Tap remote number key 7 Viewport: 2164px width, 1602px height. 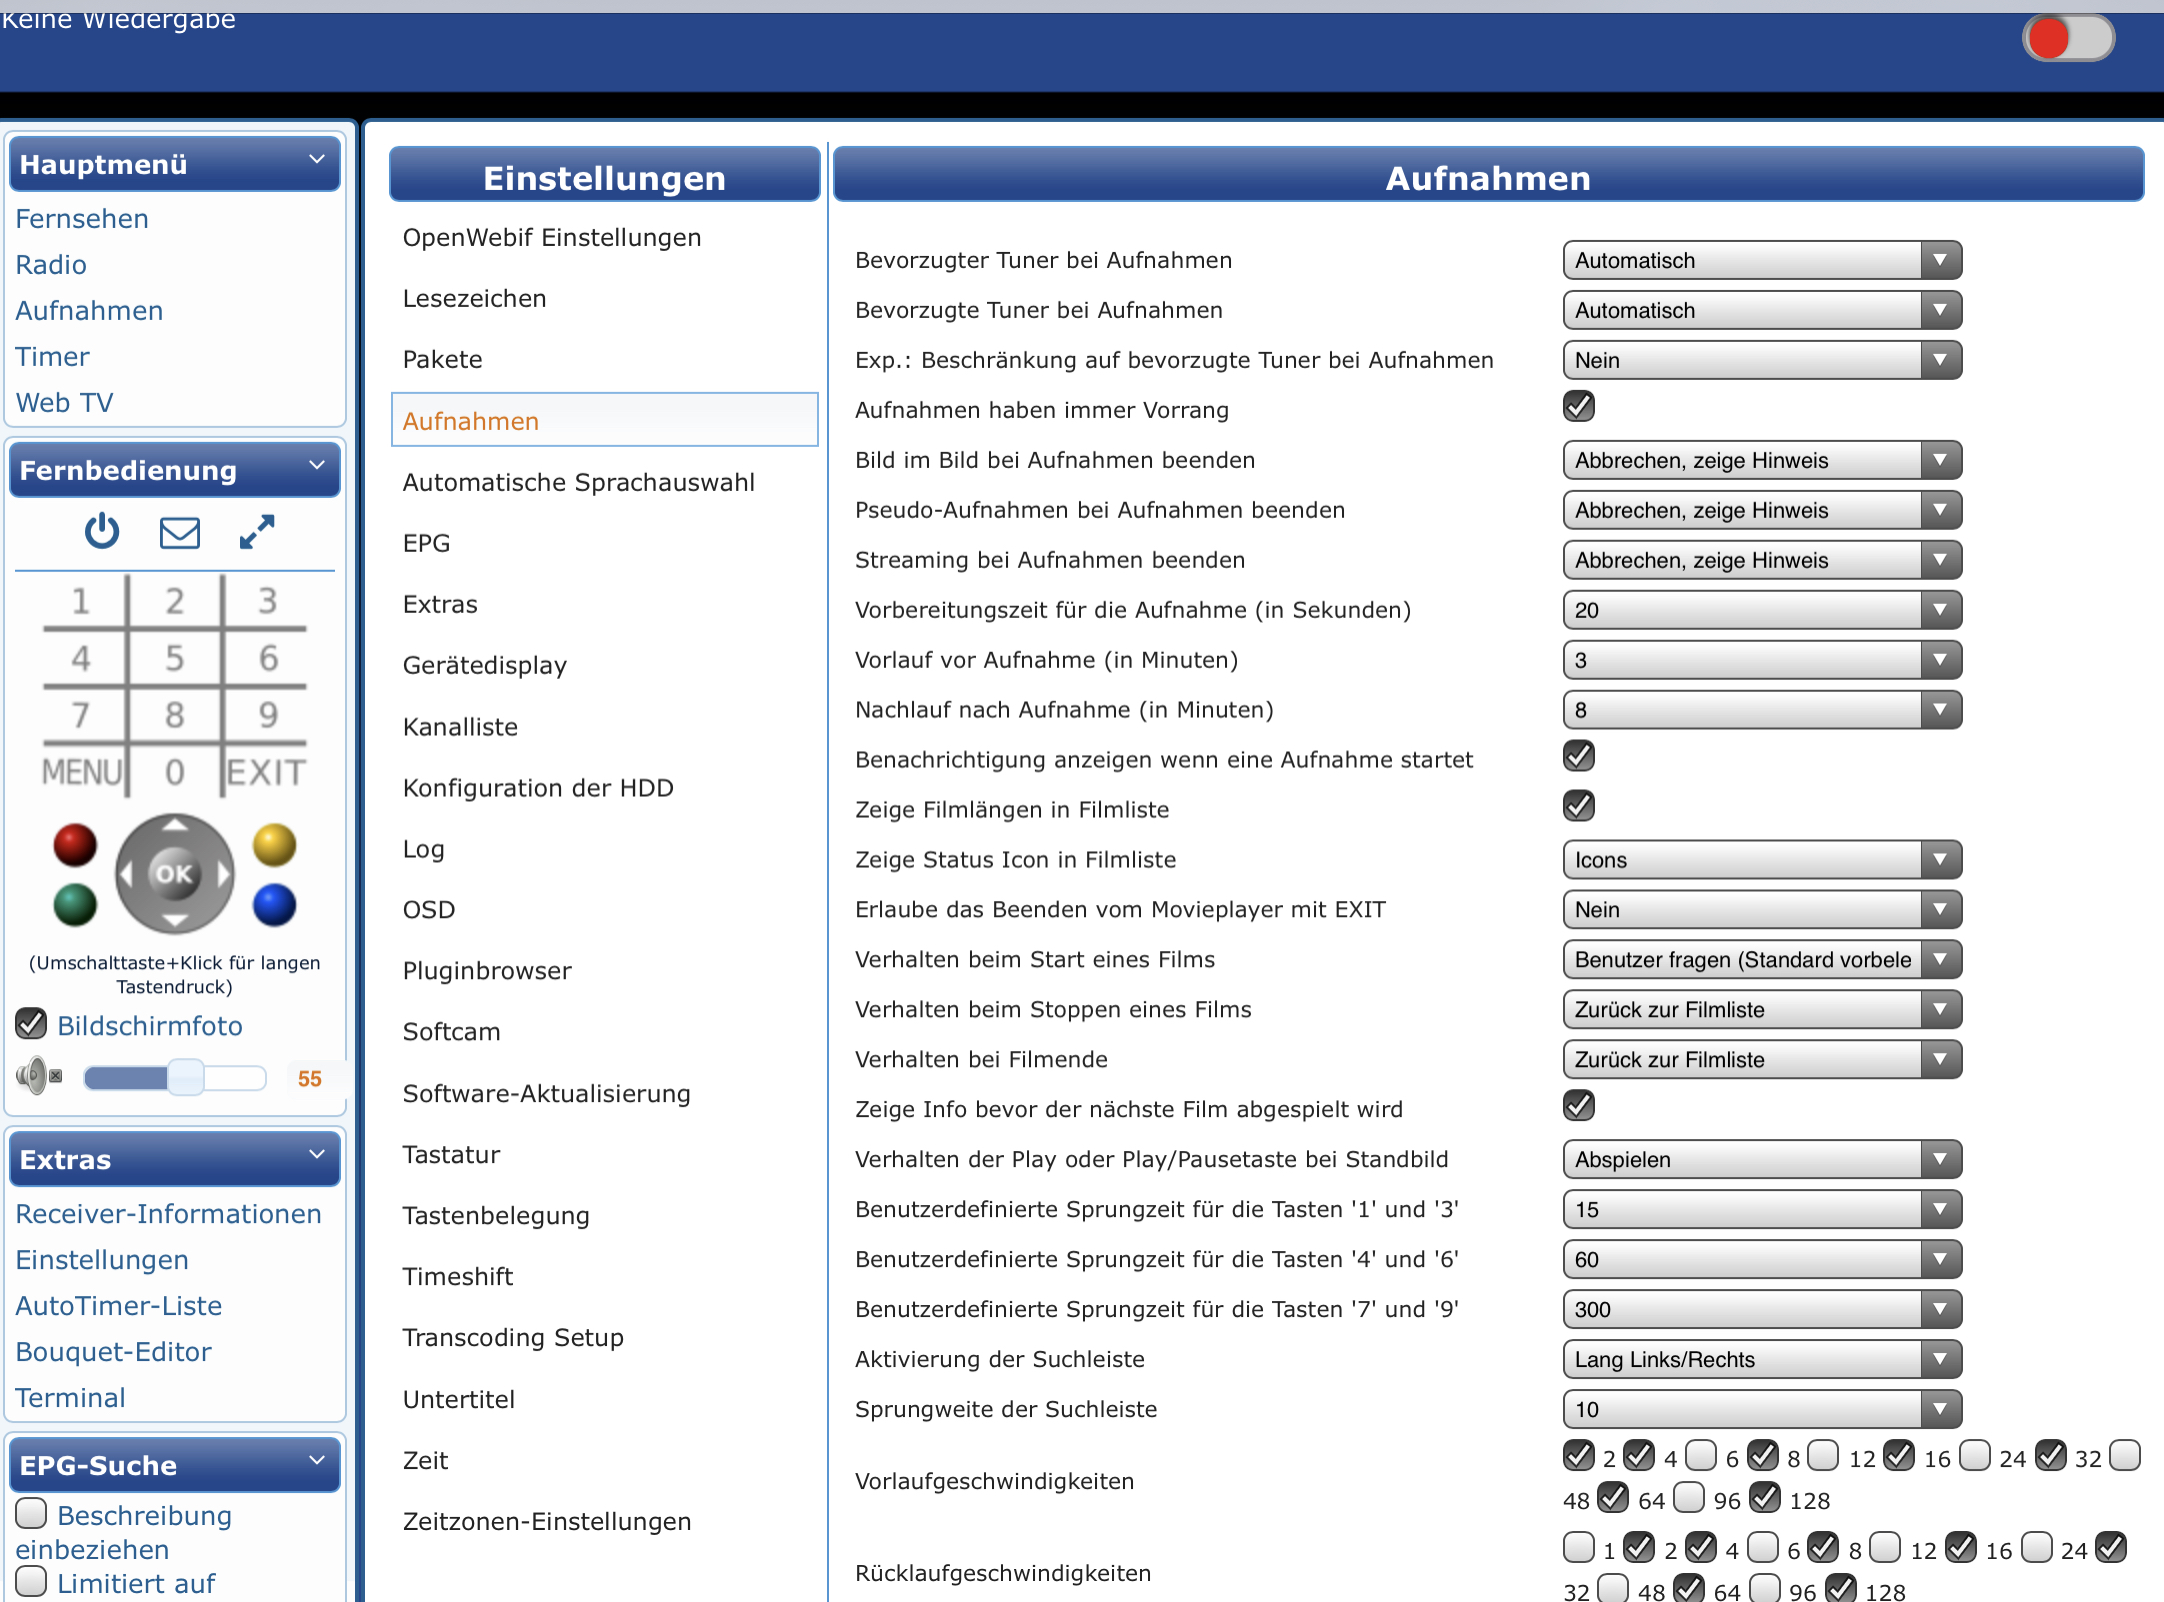coord(81,715)
